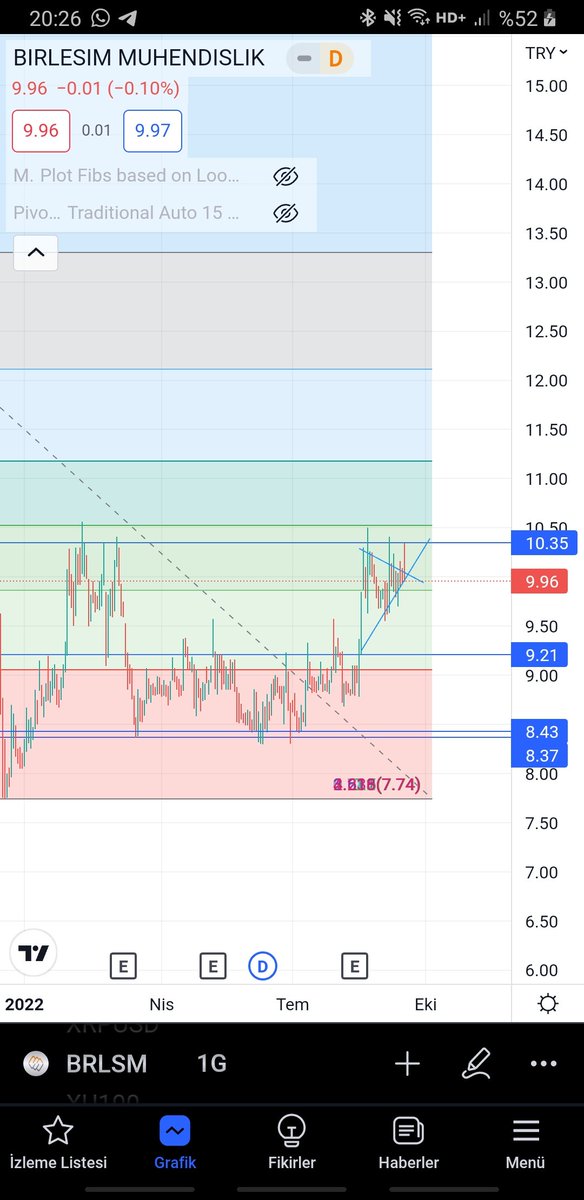584x1200 pixels.
Task: Tap WhatsApp notification icon in status bar
Action: (100, 17)
